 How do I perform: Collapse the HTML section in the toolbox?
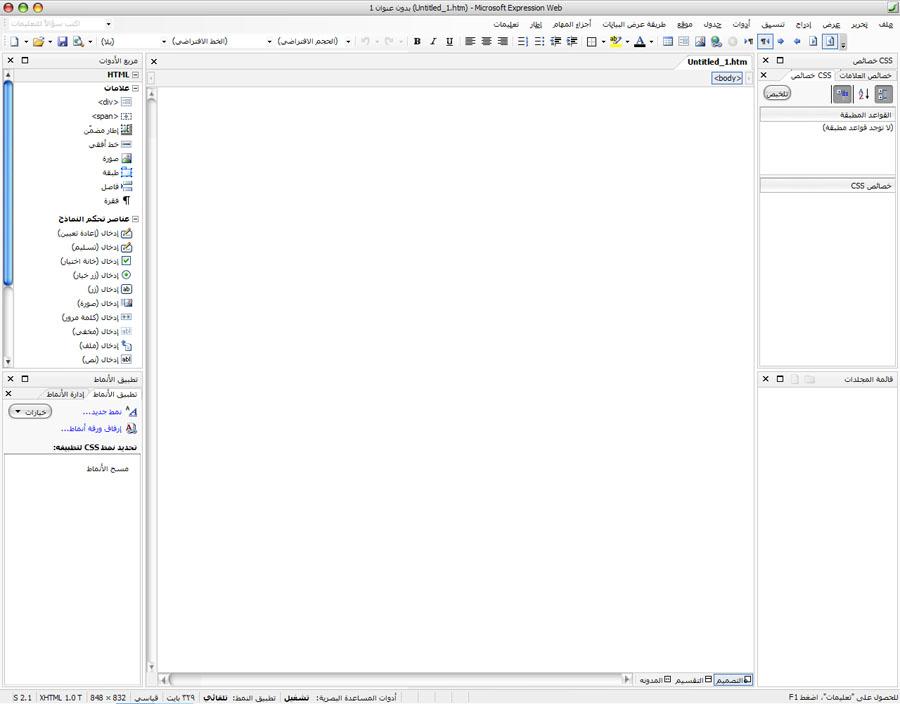135,75
